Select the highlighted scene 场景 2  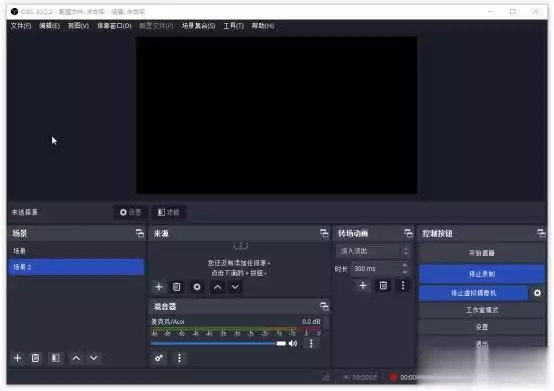click(76, 267)
